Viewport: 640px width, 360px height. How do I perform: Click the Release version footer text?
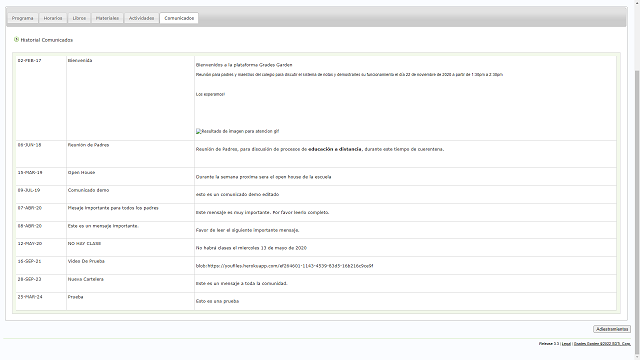point(549,344)
